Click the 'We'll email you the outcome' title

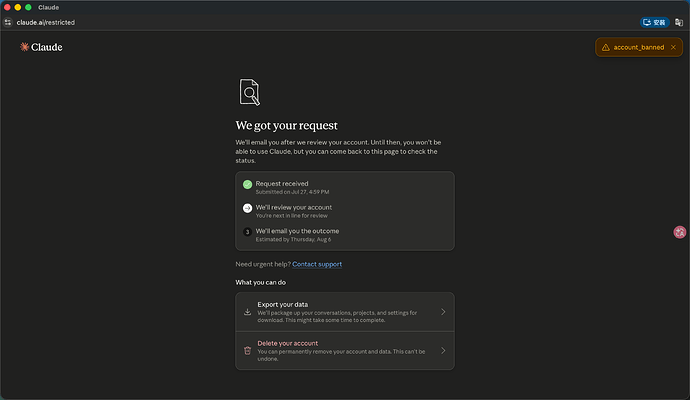pos(297,231)
